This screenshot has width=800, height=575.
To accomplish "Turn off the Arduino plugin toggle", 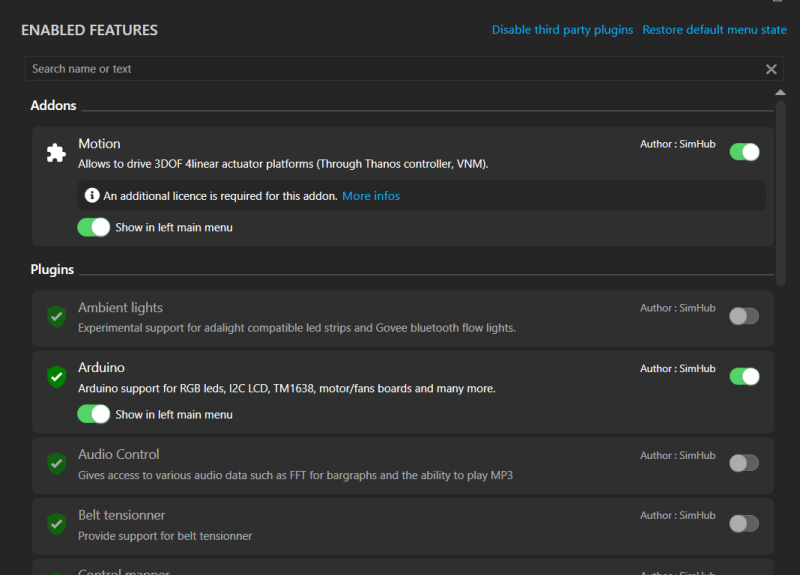I will (744, 376).
